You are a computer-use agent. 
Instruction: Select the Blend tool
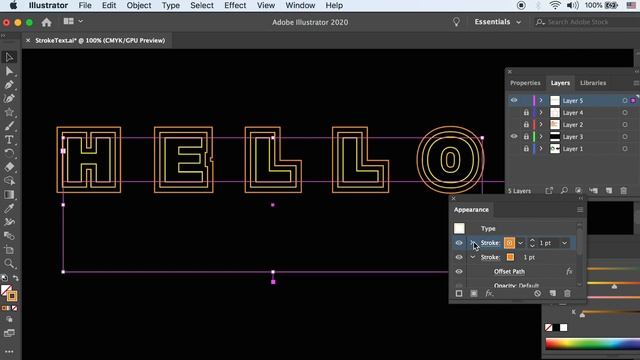(x=9, y=236)
